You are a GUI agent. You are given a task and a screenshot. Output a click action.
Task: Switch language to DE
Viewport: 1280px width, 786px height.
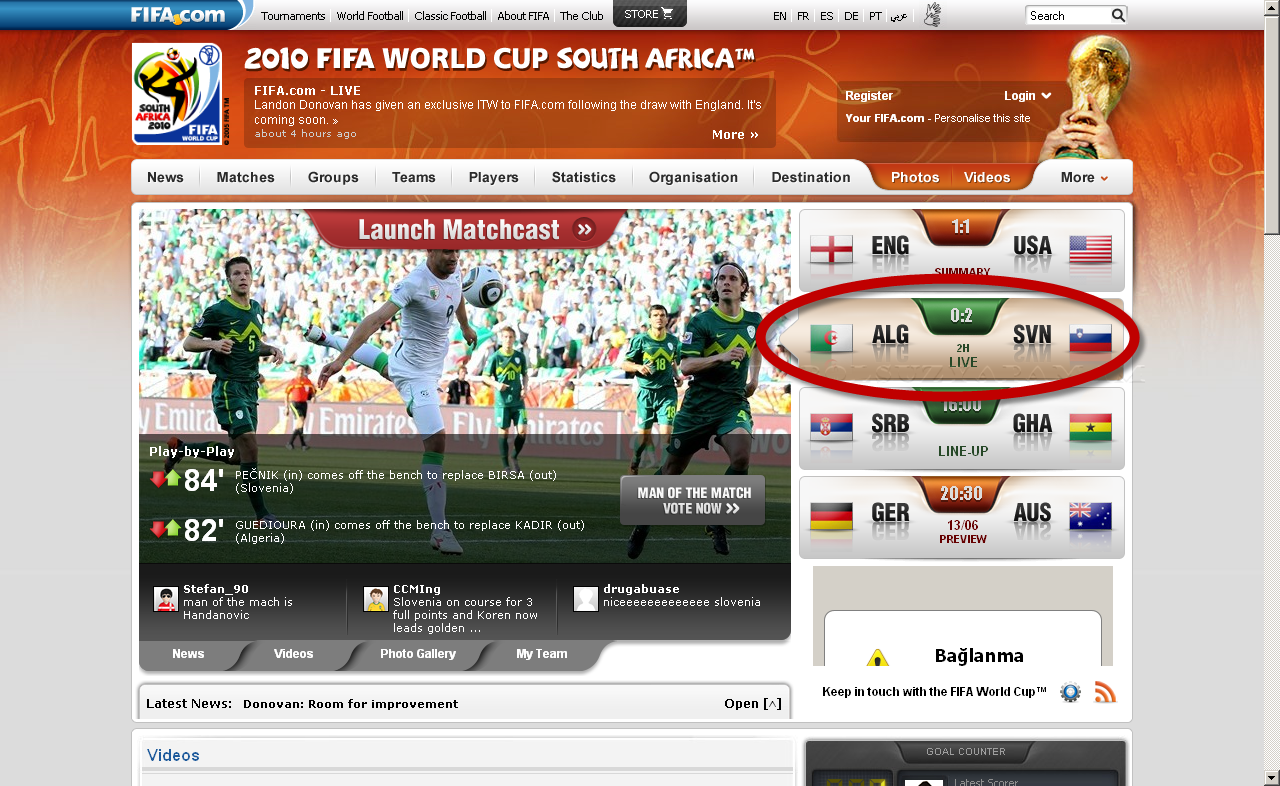click(x=851, y=16)
